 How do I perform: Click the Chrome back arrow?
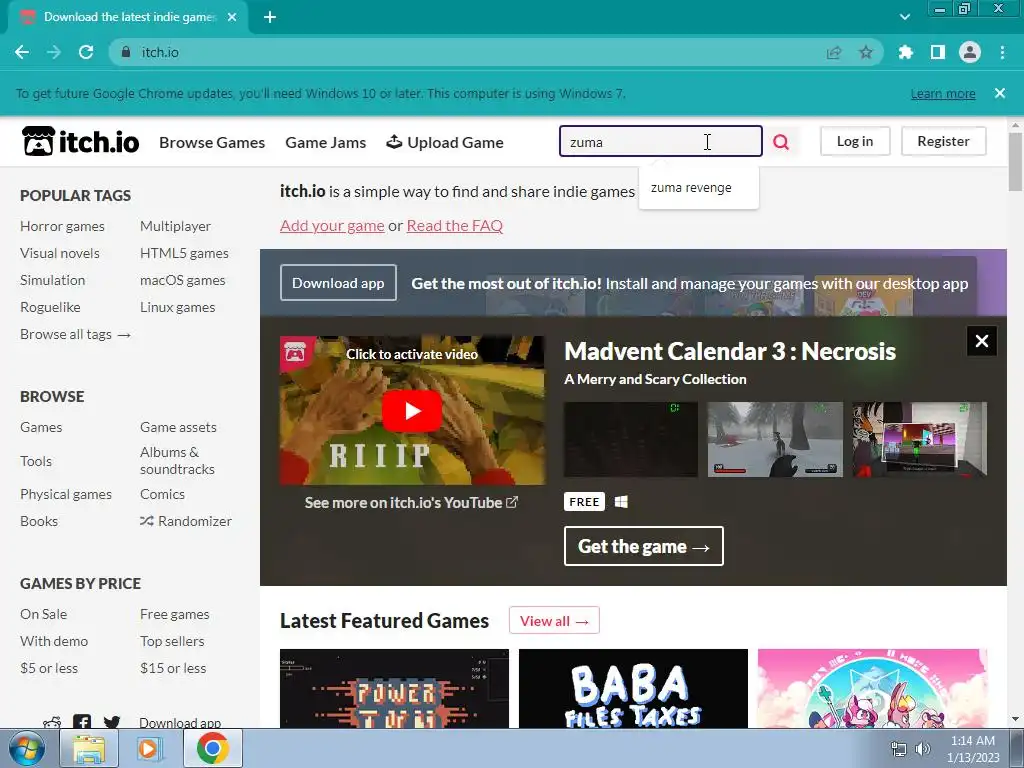tap(22, 52)
